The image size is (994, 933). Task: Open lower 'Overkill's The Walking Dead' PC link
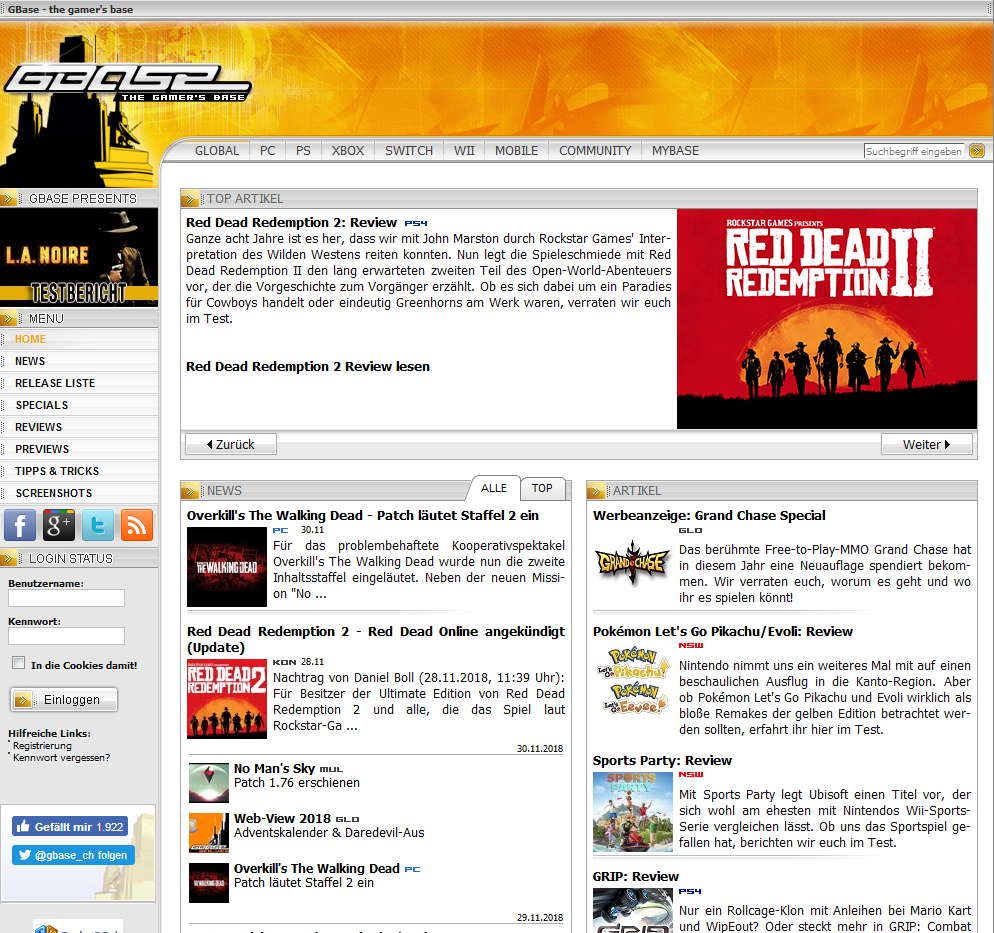(x=316, y=868)
